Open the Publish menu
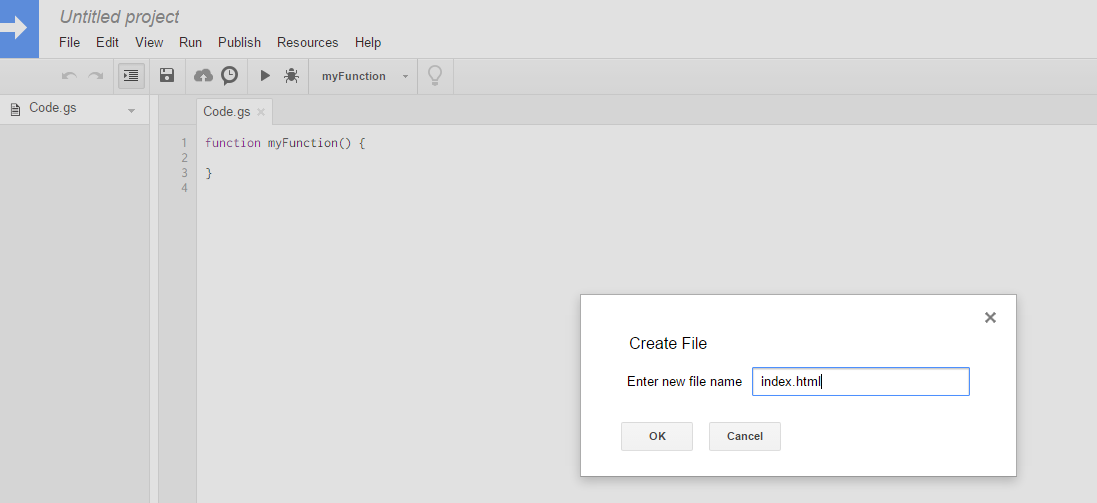This screenshot has height=503, width=1097. coord(239,42)
